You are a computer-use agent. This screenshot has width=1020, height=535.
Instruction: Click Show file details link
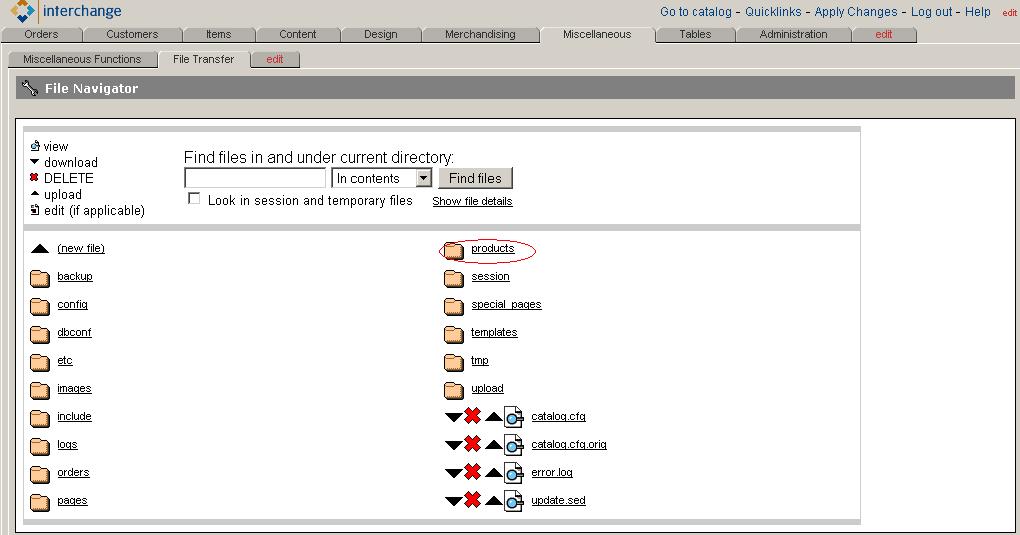point(472,201)
